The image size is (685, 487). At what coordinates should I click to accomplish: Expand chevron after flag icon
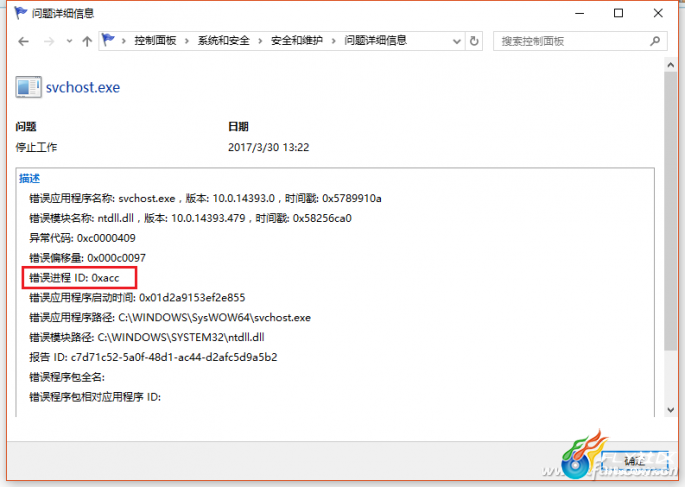coord(124,41)
